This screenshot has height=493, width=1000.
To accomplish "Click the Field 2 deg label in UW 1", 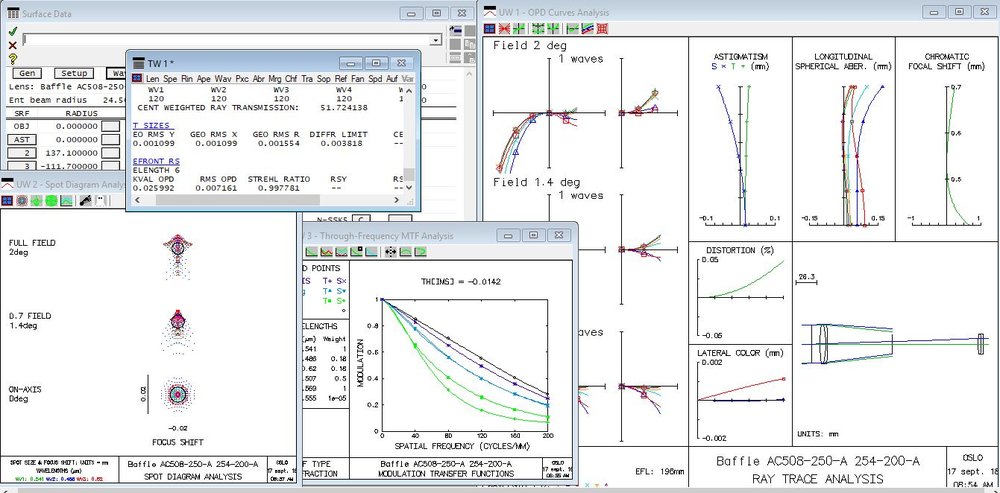I will pos(530,46).
